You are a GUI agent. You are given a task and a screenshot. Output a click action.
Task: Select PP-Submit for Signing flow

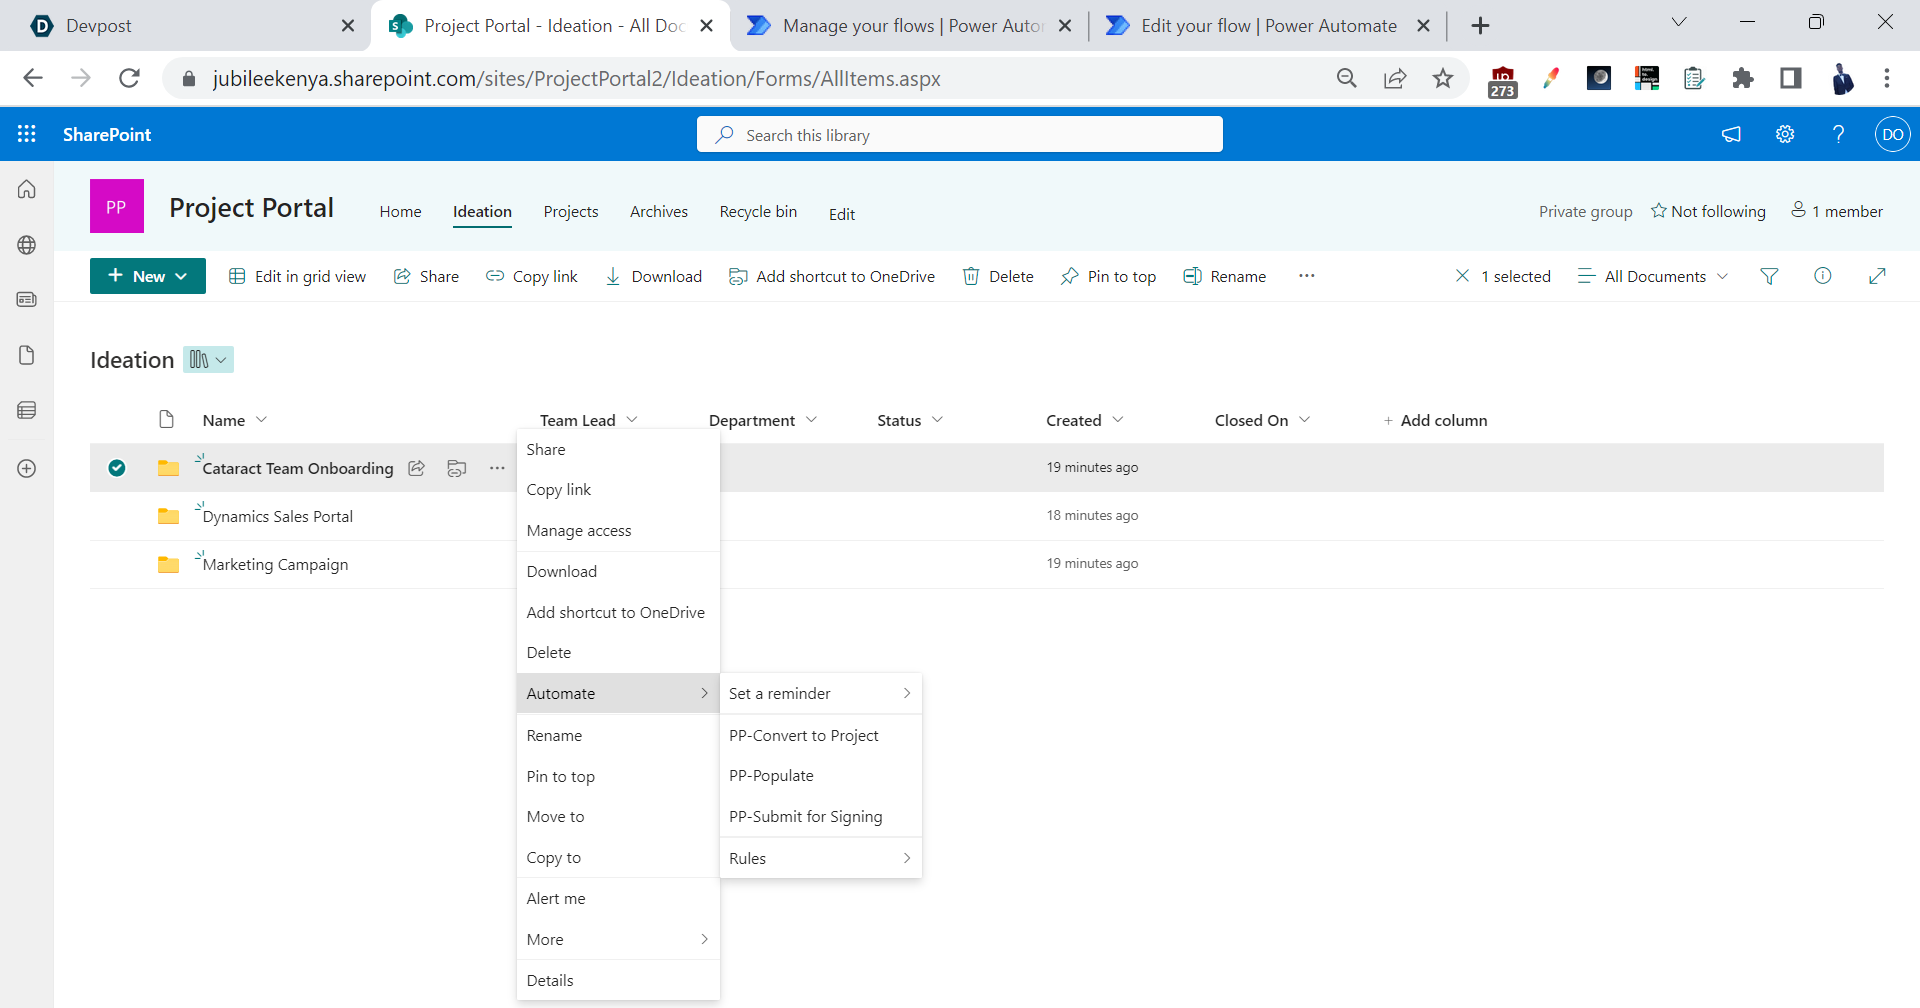pos(820,817)
